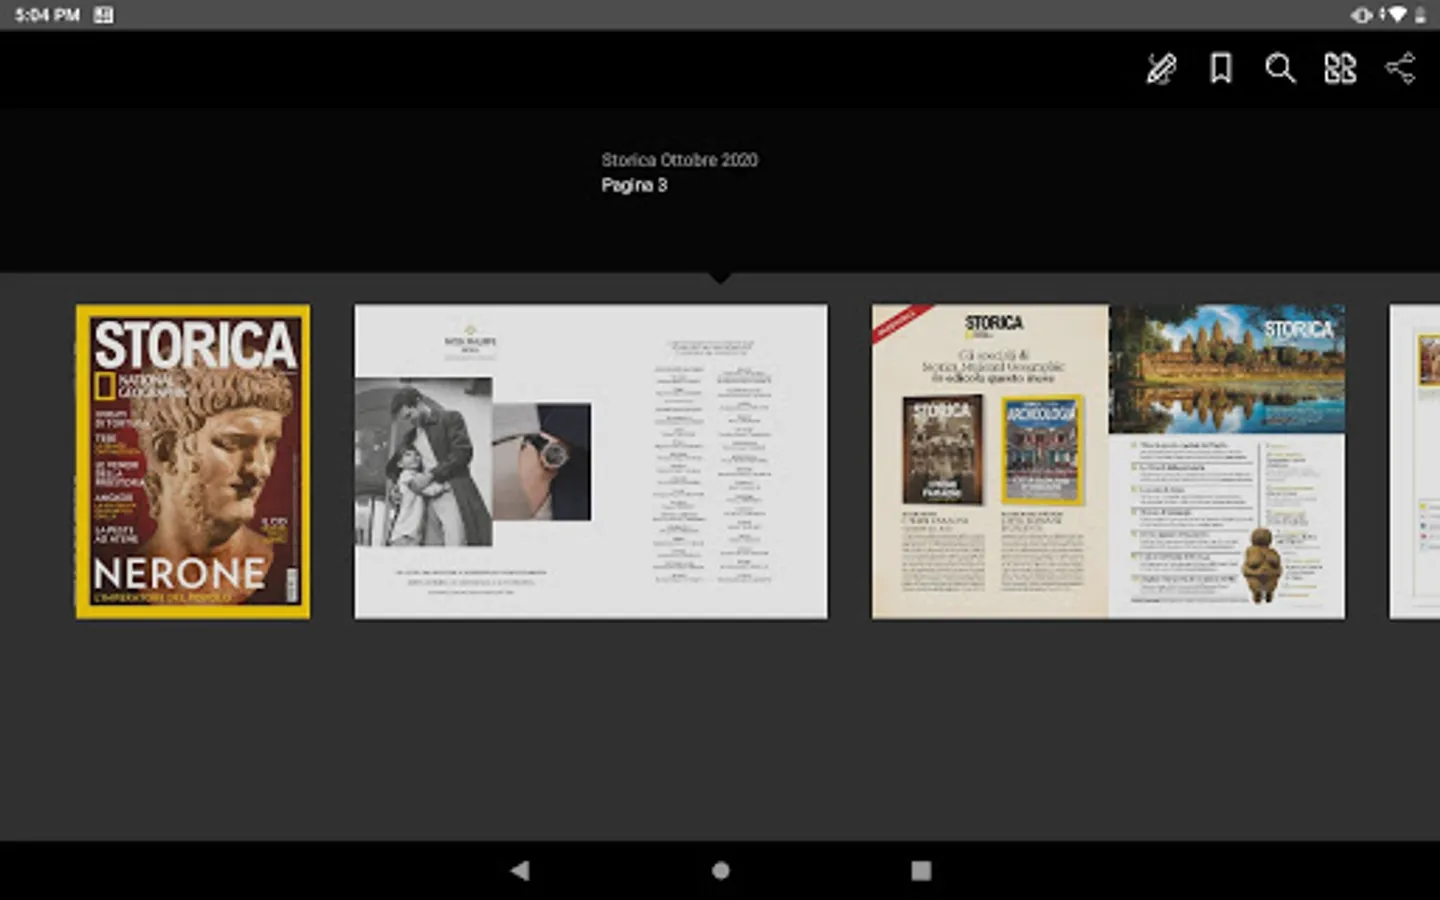Open the partially visible next page thumbnail
1440x900 pixels.
click(1415, 461)
